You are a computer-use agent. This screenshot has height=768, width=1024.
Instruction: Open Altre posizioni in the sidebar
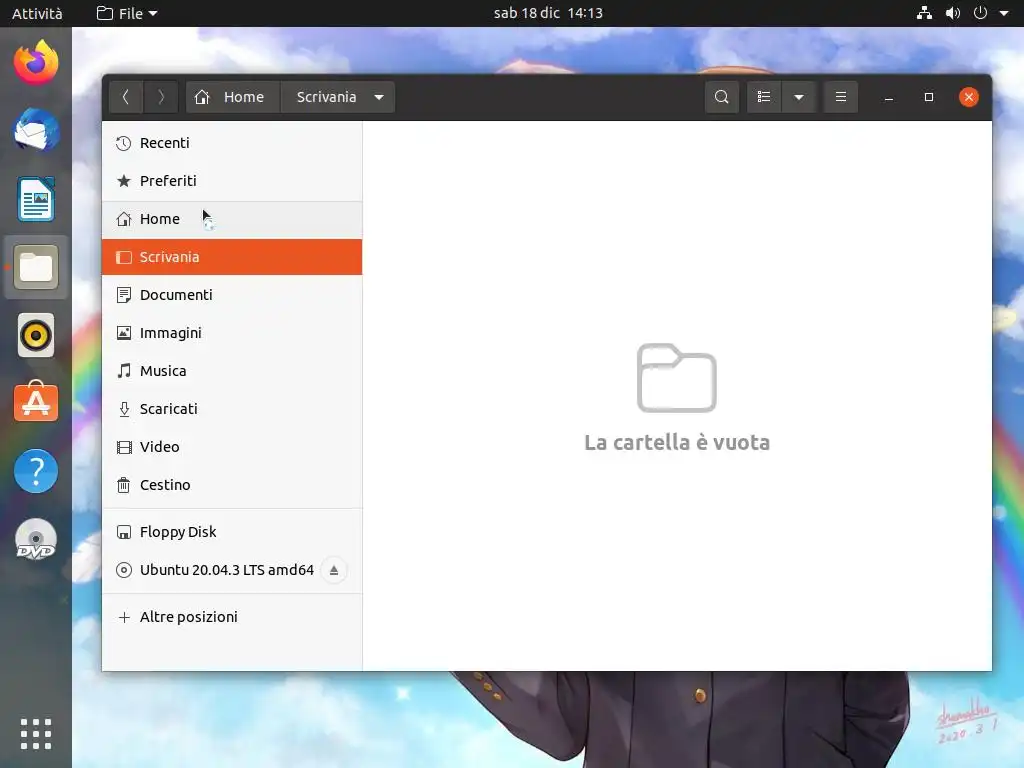coord(232,617)
